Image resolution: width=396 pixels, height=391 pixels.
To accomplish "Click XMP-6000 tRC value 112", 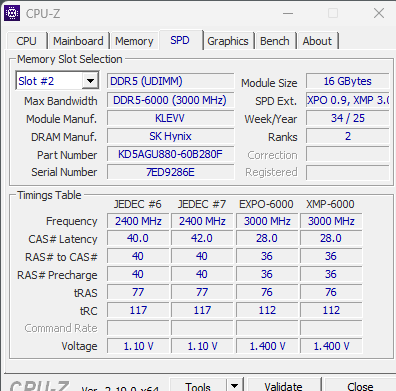I will pos(331,310).
